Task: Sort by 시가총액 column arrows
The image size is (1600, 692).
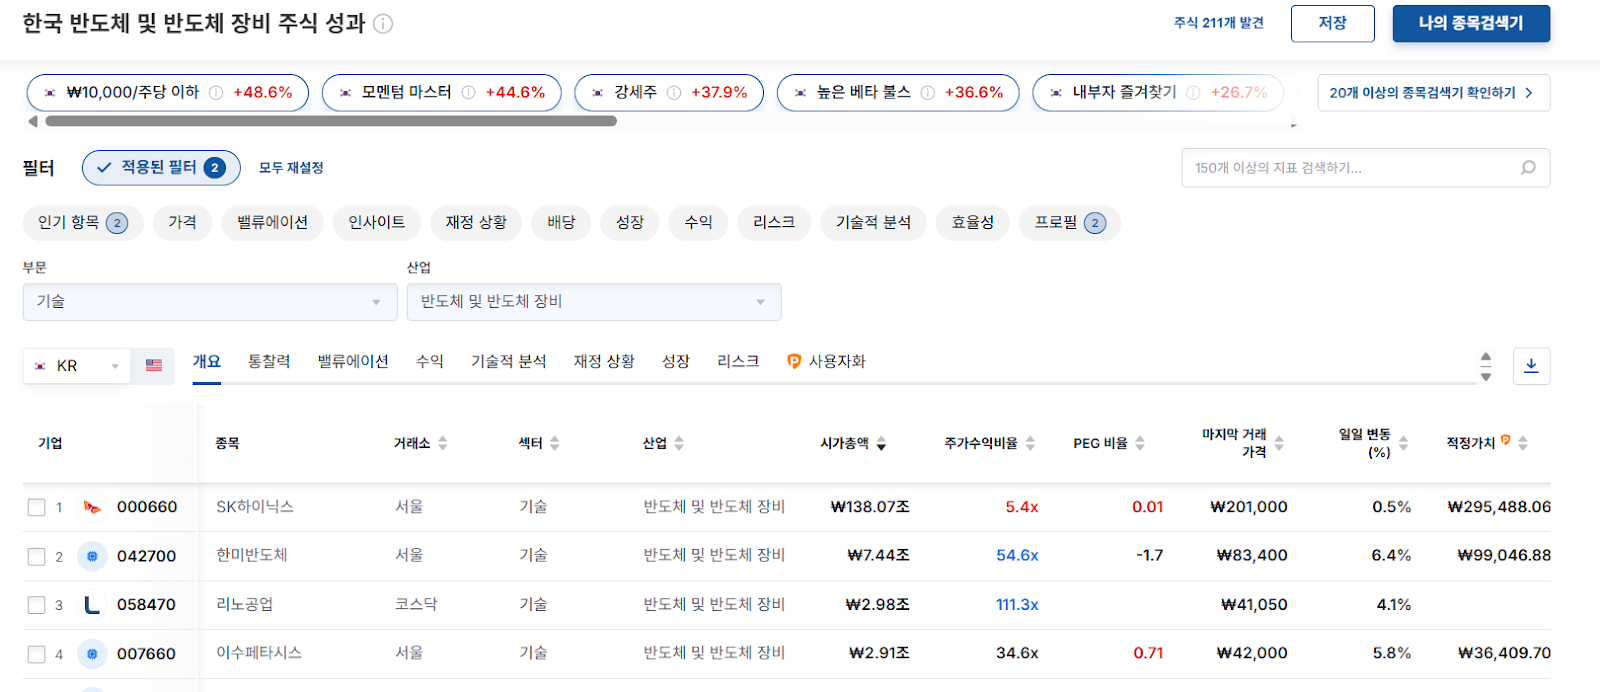Action: [881, 443]
